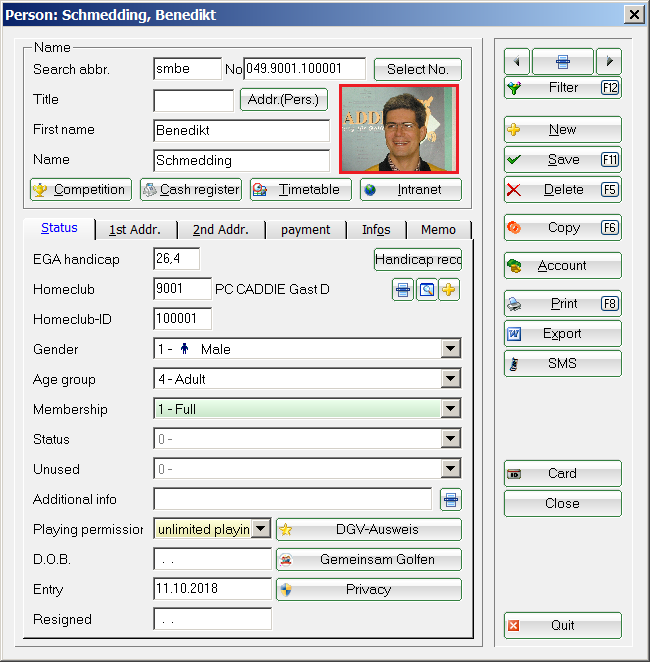Switch to the Memo tab
Image resolution: width=650 pixels, height=662 pixels.
[439, 230]
